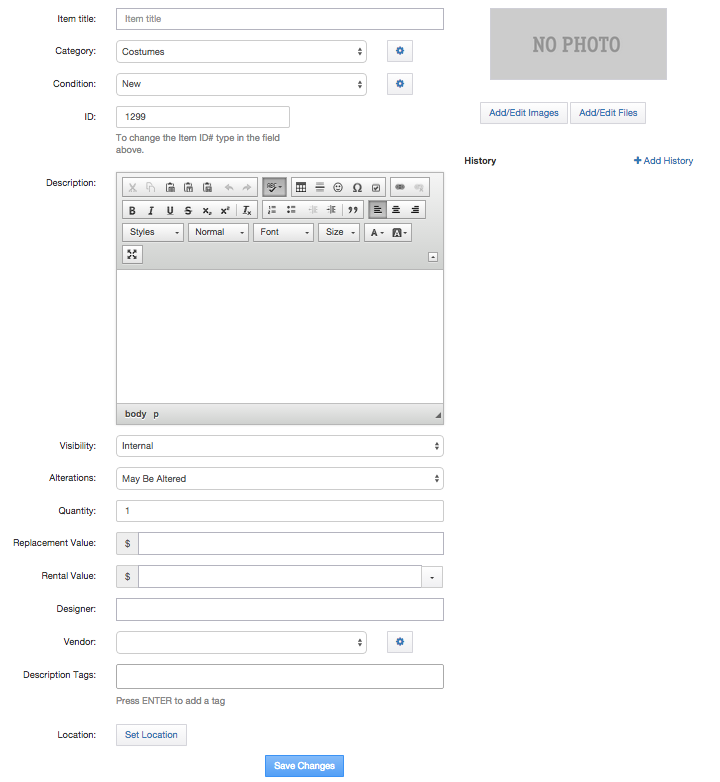720x782 pixels.
Task: Click the Copy icon in editor toolbar
Action: click(x=151, y=188)
